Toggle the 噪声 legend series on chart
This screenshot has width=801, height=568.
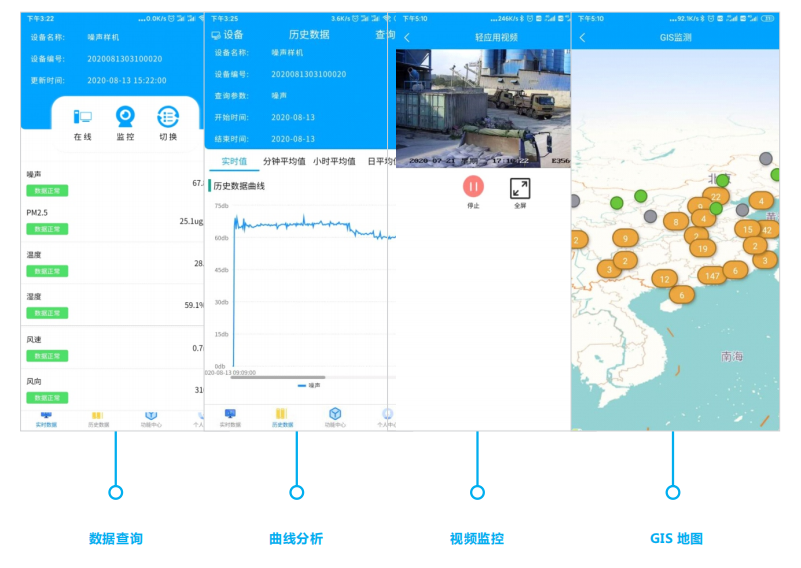[x=309, y=385]
